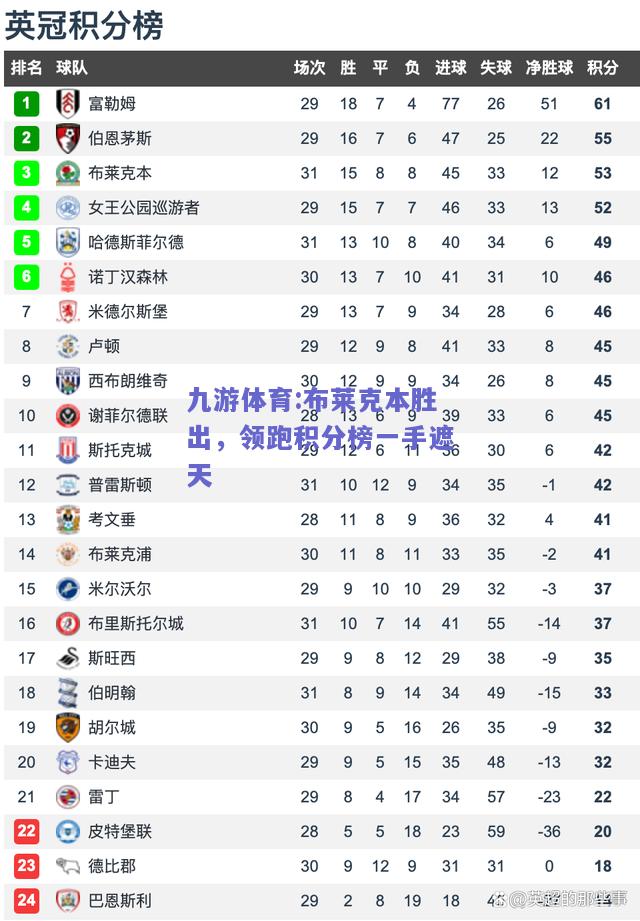Click the 九游体育 overlay headline text
This screenshot has width=640, height=921.
coord(321,438)
